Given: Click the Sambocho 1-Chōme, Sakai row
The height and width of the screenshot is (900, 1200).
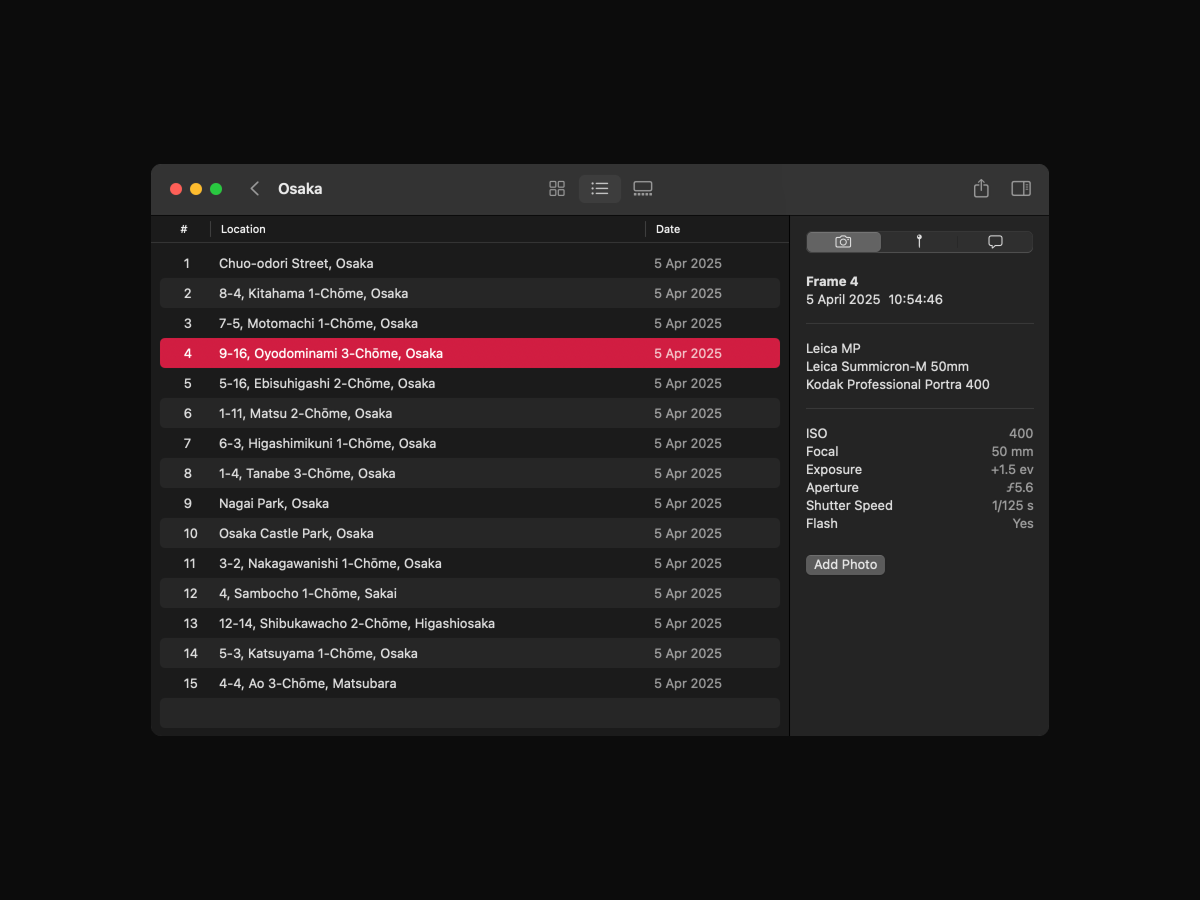Looking at the screenshot, I should pos(470,594).
